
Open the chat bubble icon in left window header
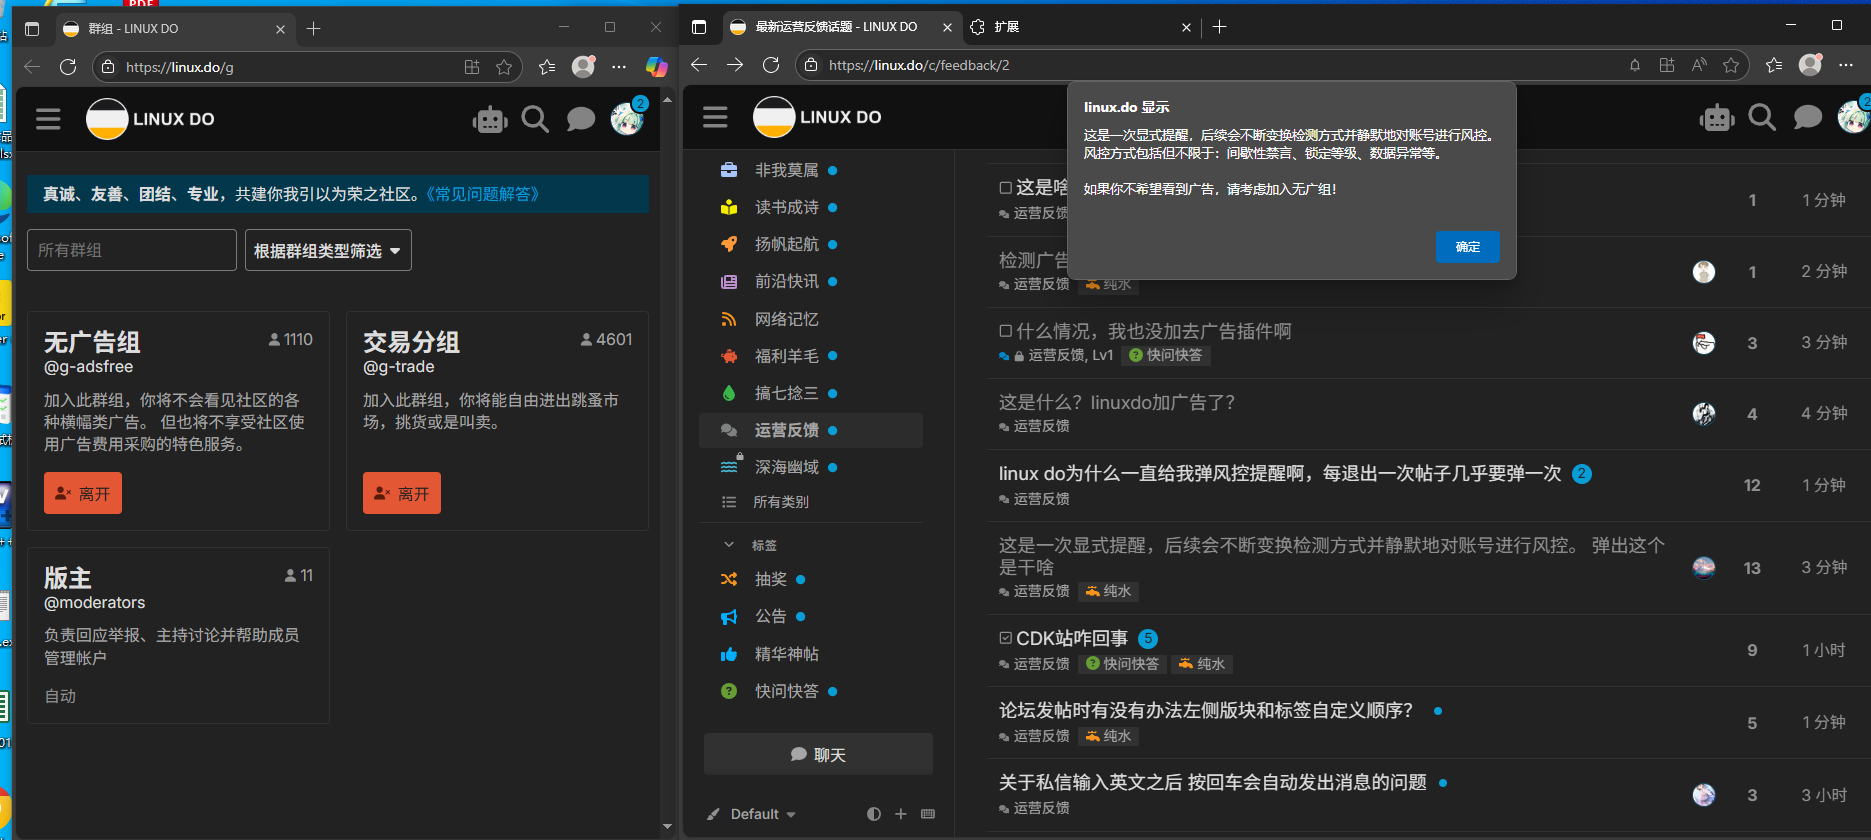pyautogui.click(x=581, y=120)
